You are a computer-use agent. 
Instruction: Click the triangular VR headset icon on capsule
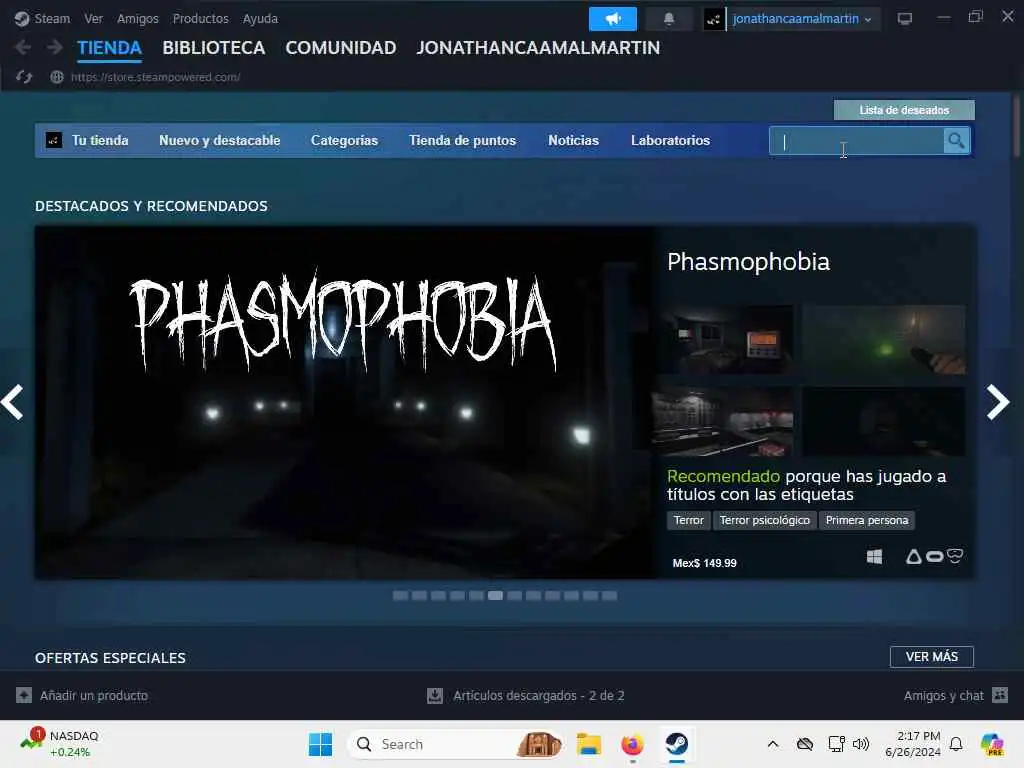coord(914,556)
